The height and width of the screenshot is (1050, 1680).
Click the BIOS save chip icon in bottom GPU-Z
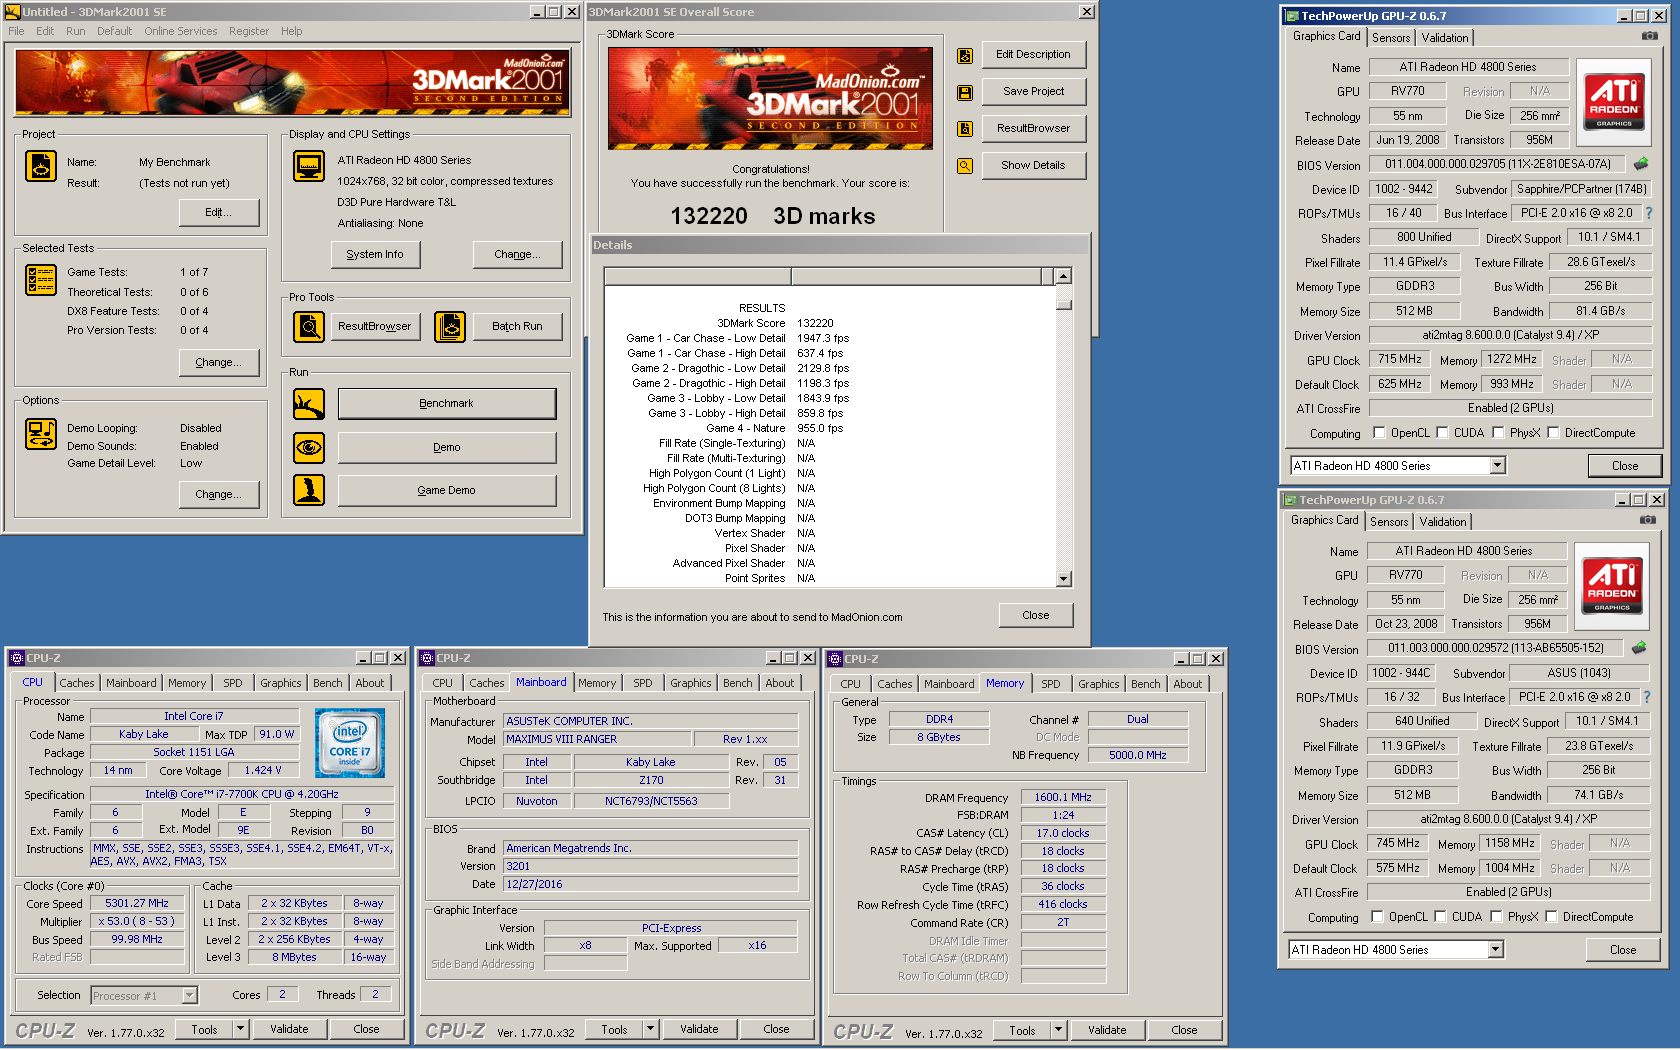point(1639,647)
